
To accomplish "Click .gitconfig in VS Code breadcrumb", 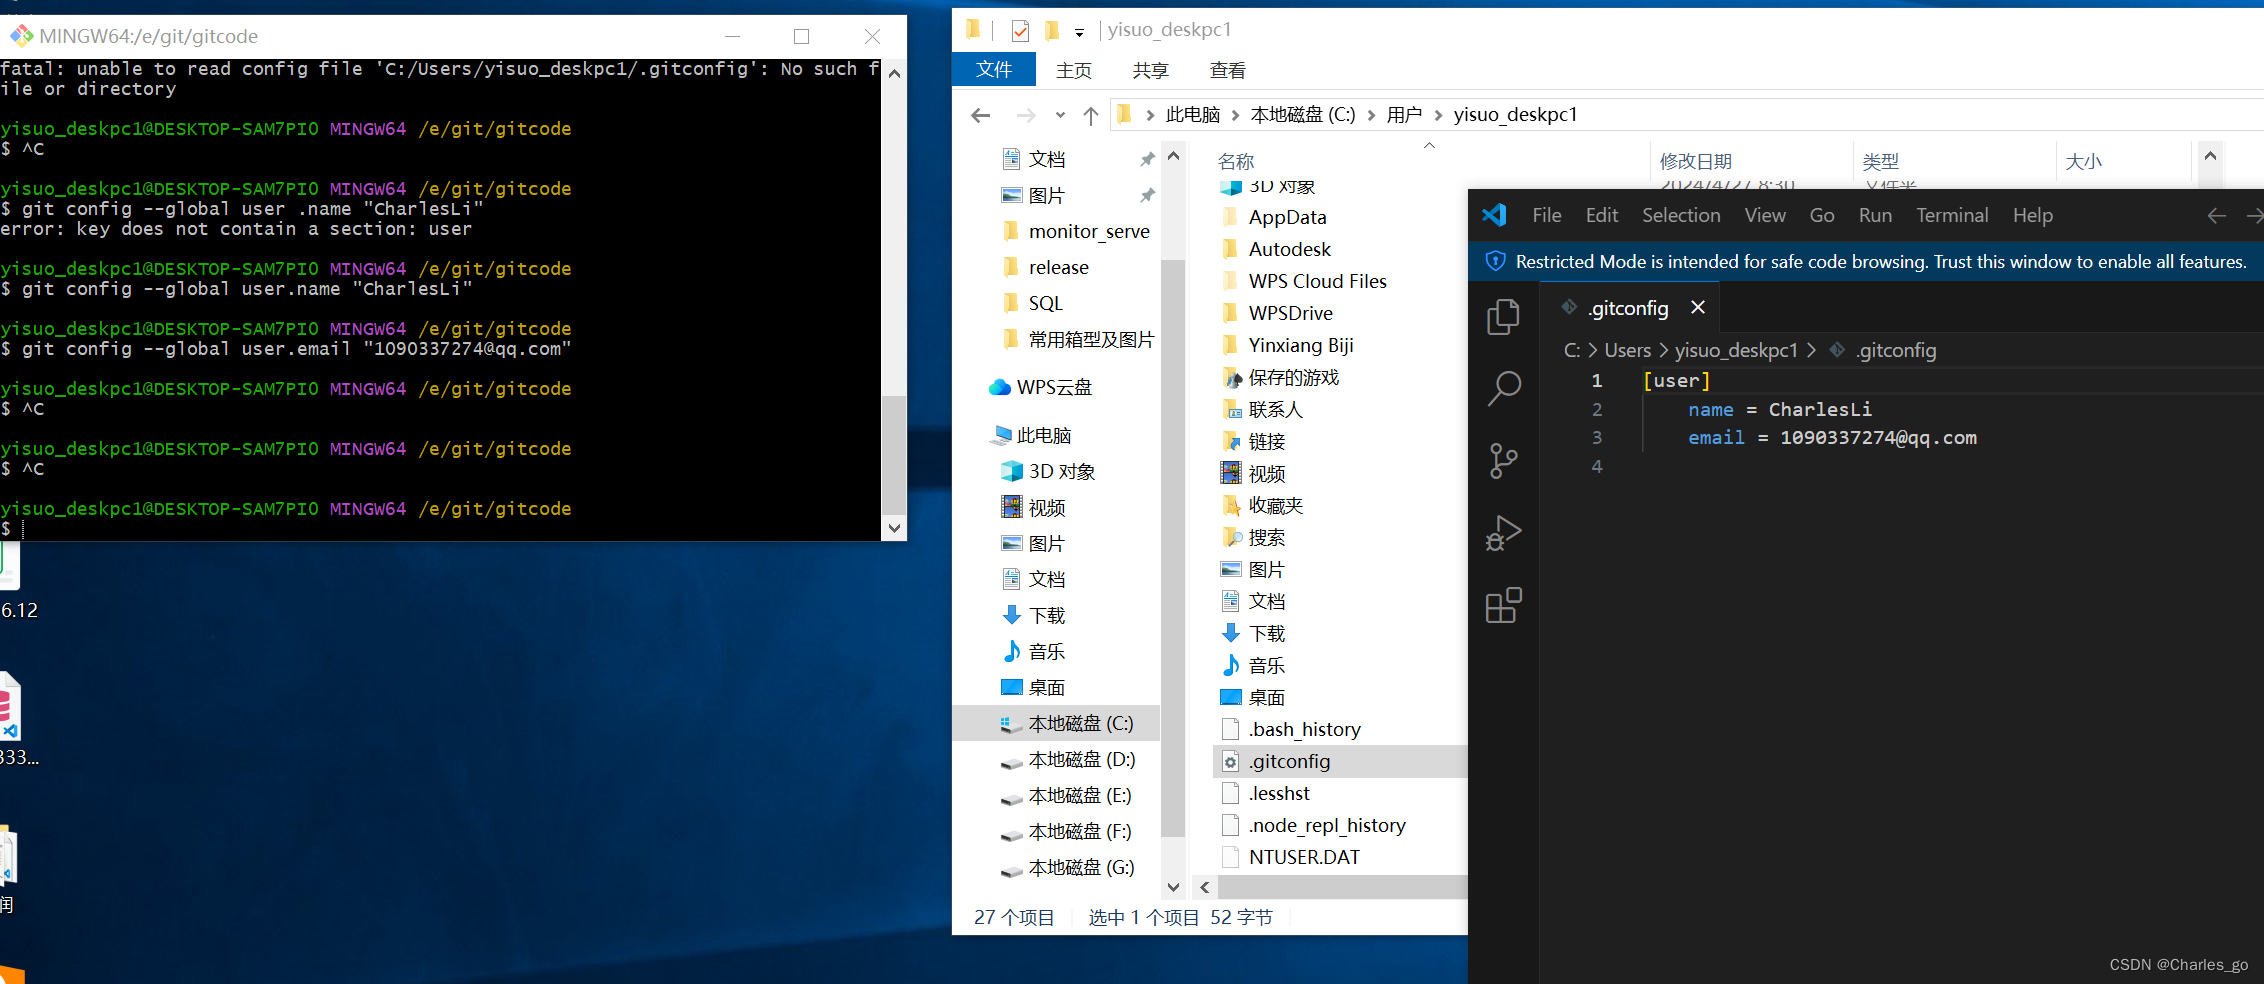I will pos(1895,350).
